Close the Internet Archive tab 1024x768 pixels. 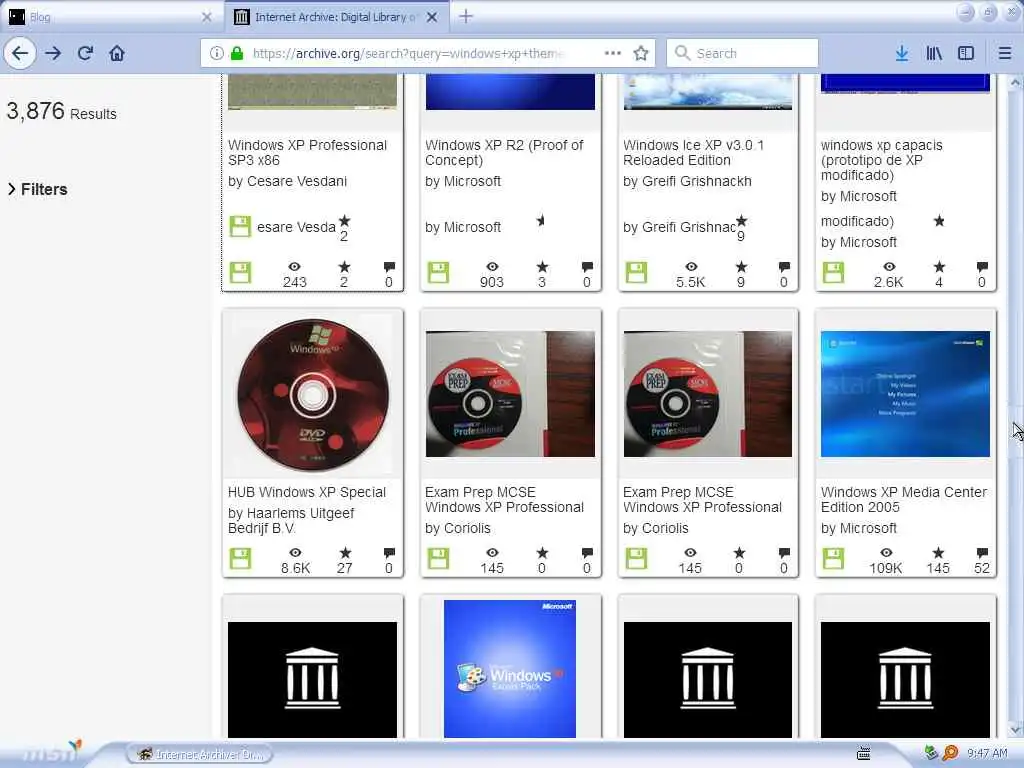[x=432, y=17]
